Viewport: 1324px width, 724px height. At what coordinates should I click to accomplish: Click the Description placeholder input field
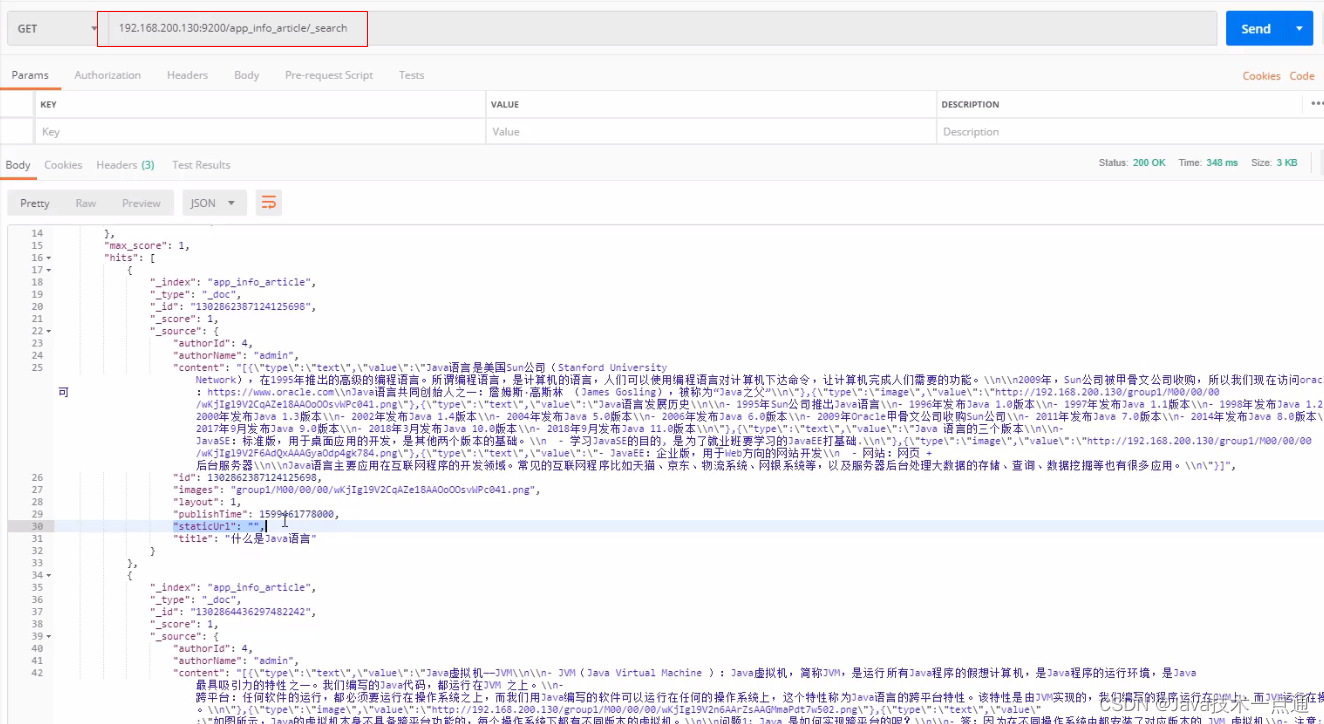[1129, 131]
